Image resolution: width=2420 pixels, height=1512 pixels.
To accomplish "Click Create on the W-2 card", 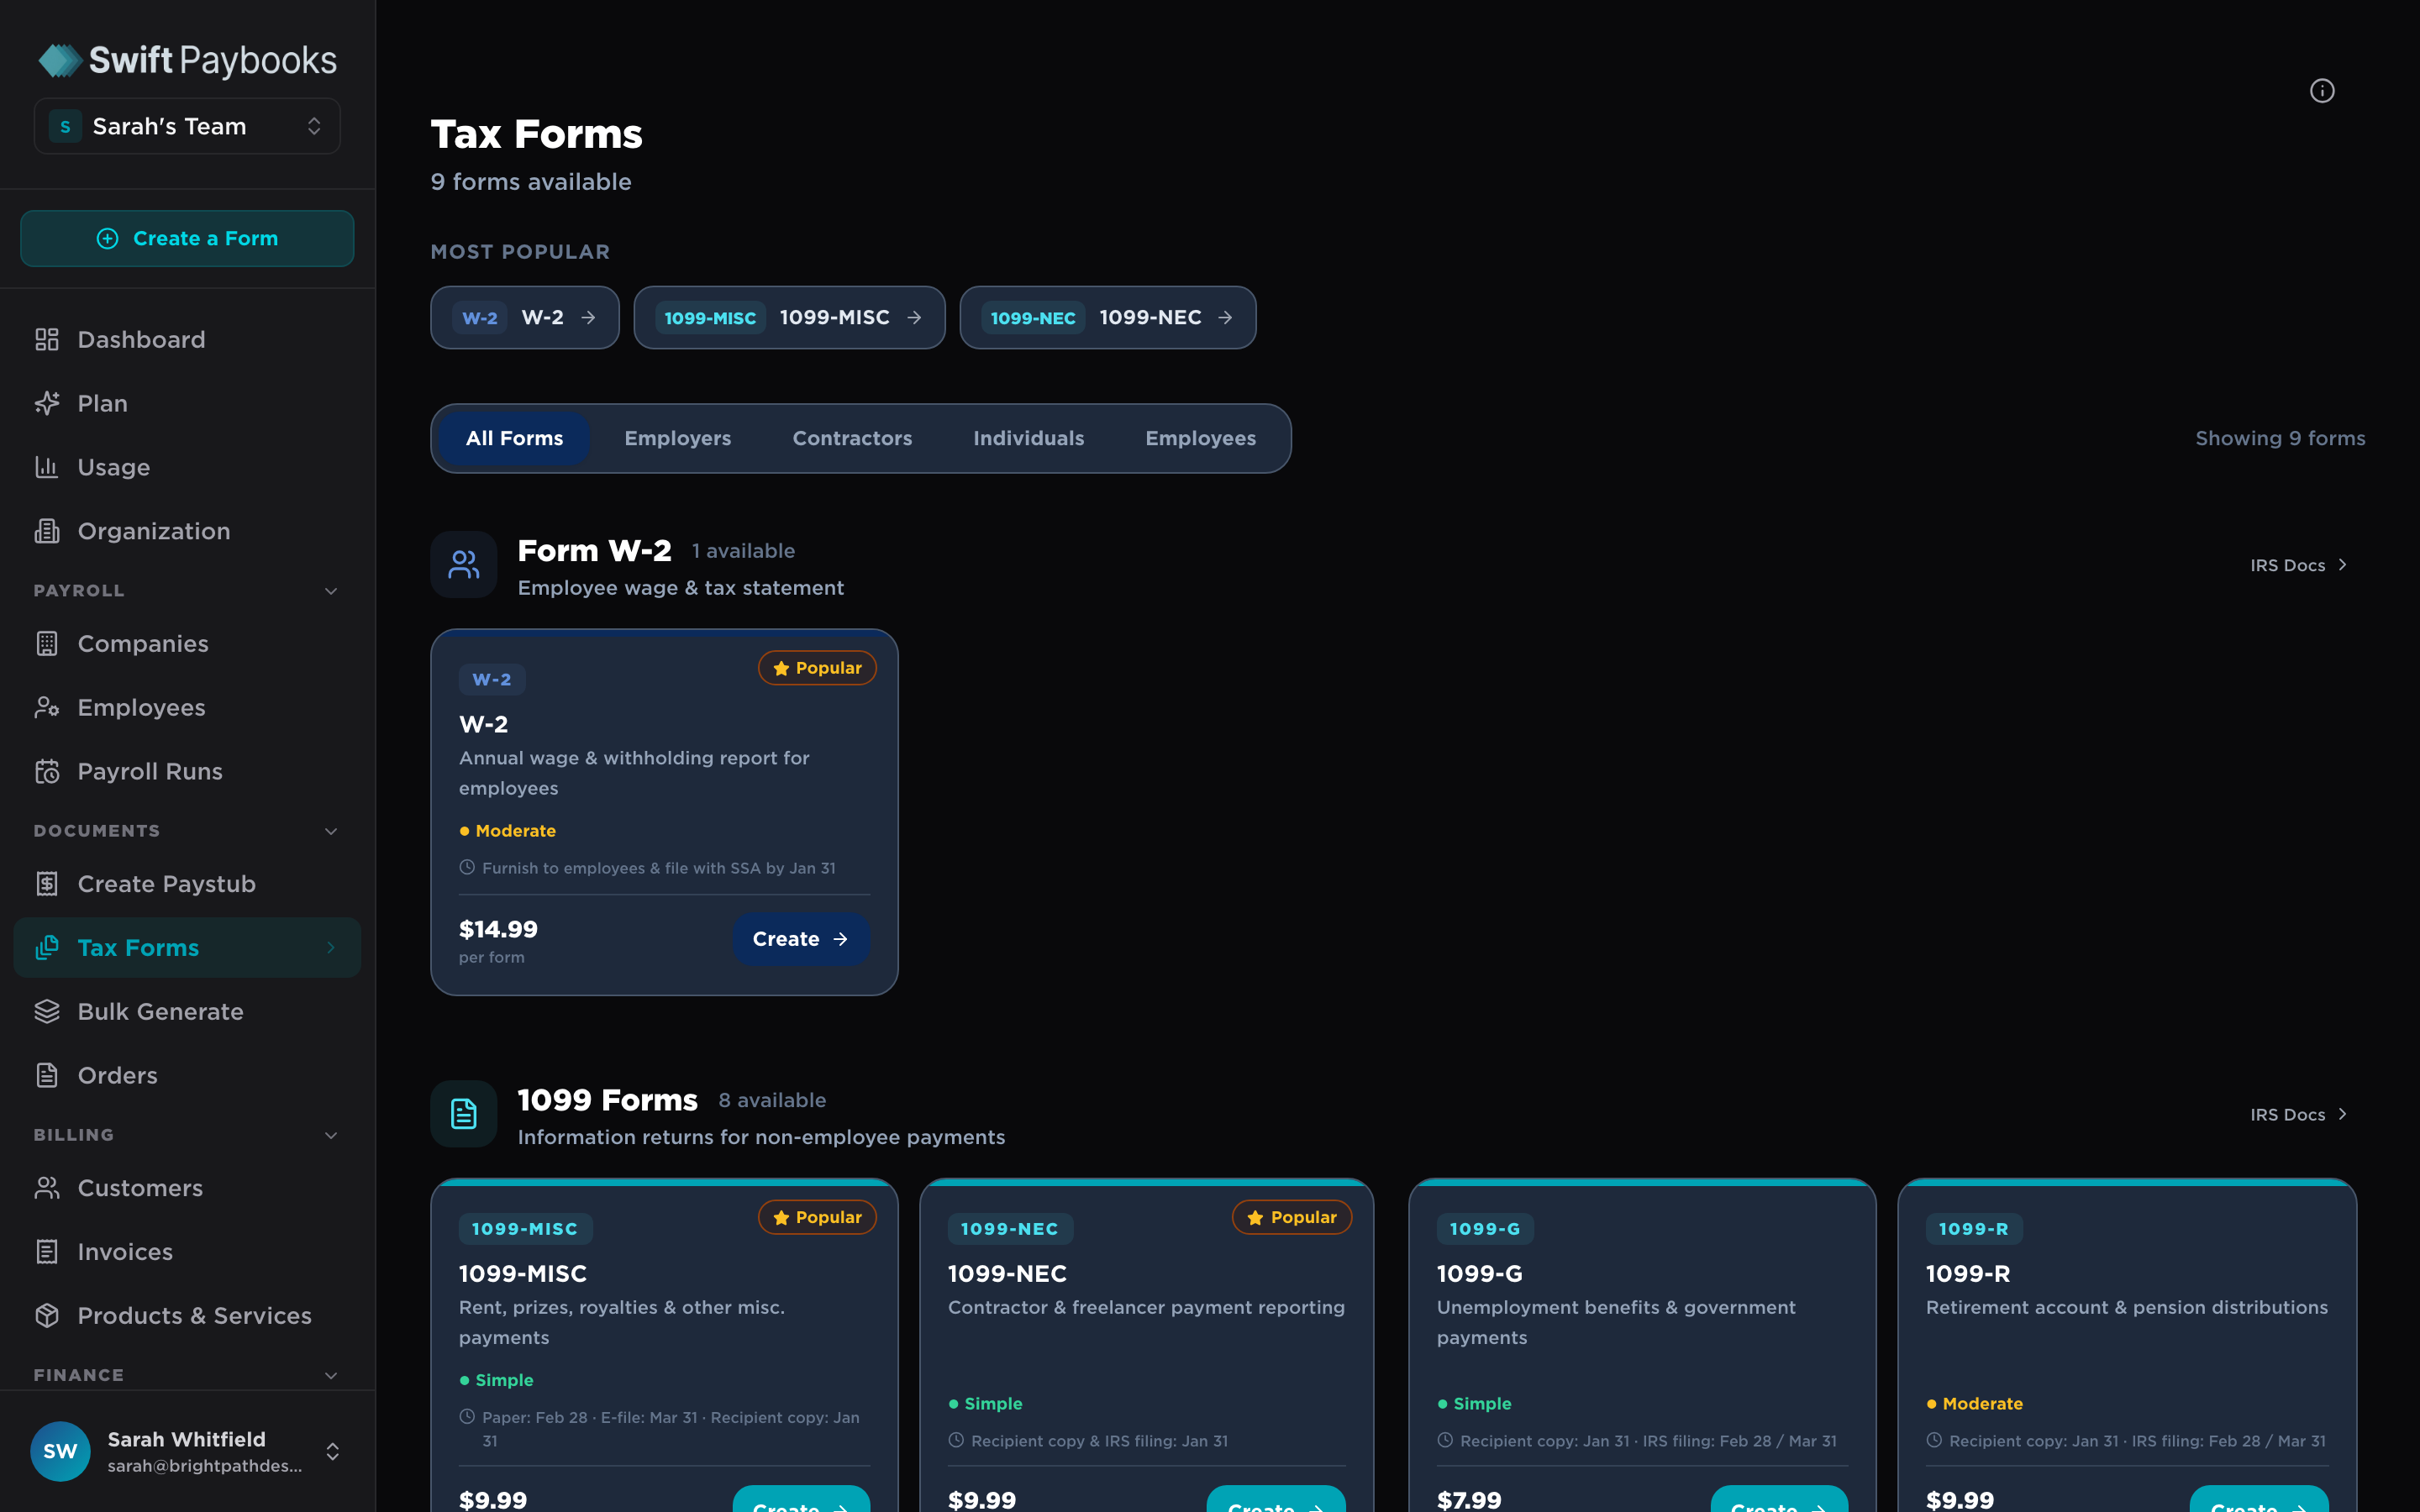I will point(800,939).
